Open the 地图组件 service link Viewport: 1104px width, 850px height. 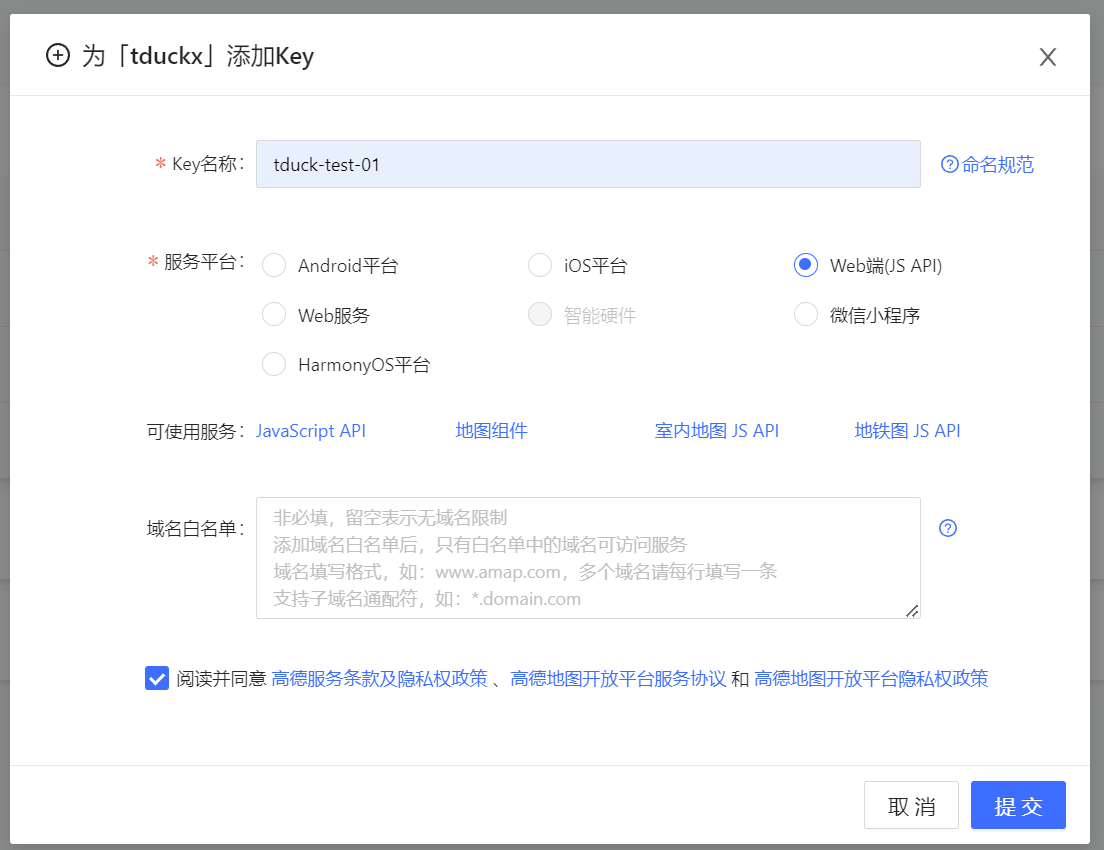click(491, 431)
